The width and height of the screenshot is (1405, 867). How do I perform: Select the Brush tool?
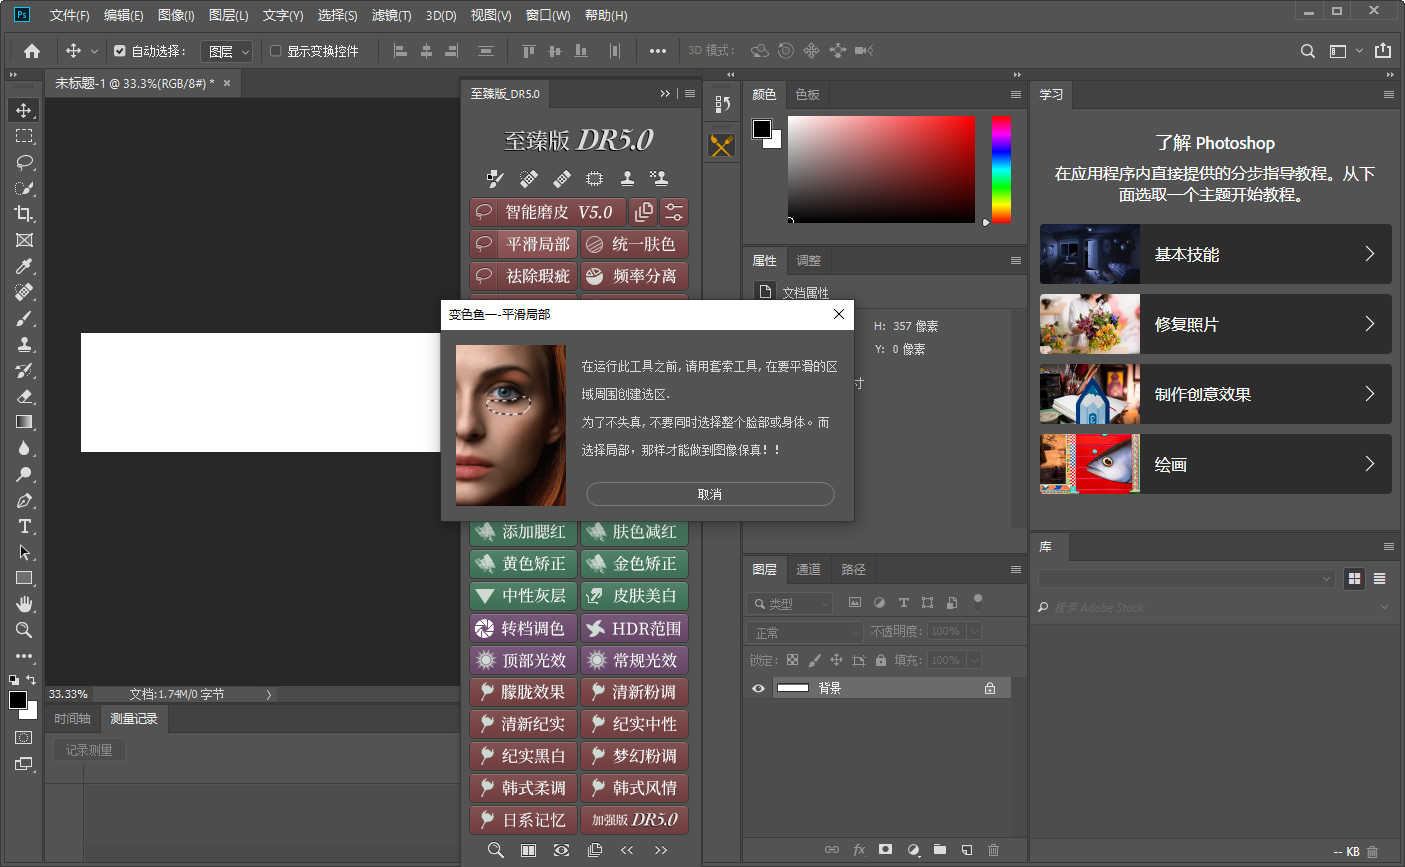pyautogui.click(x=24, y=318)
